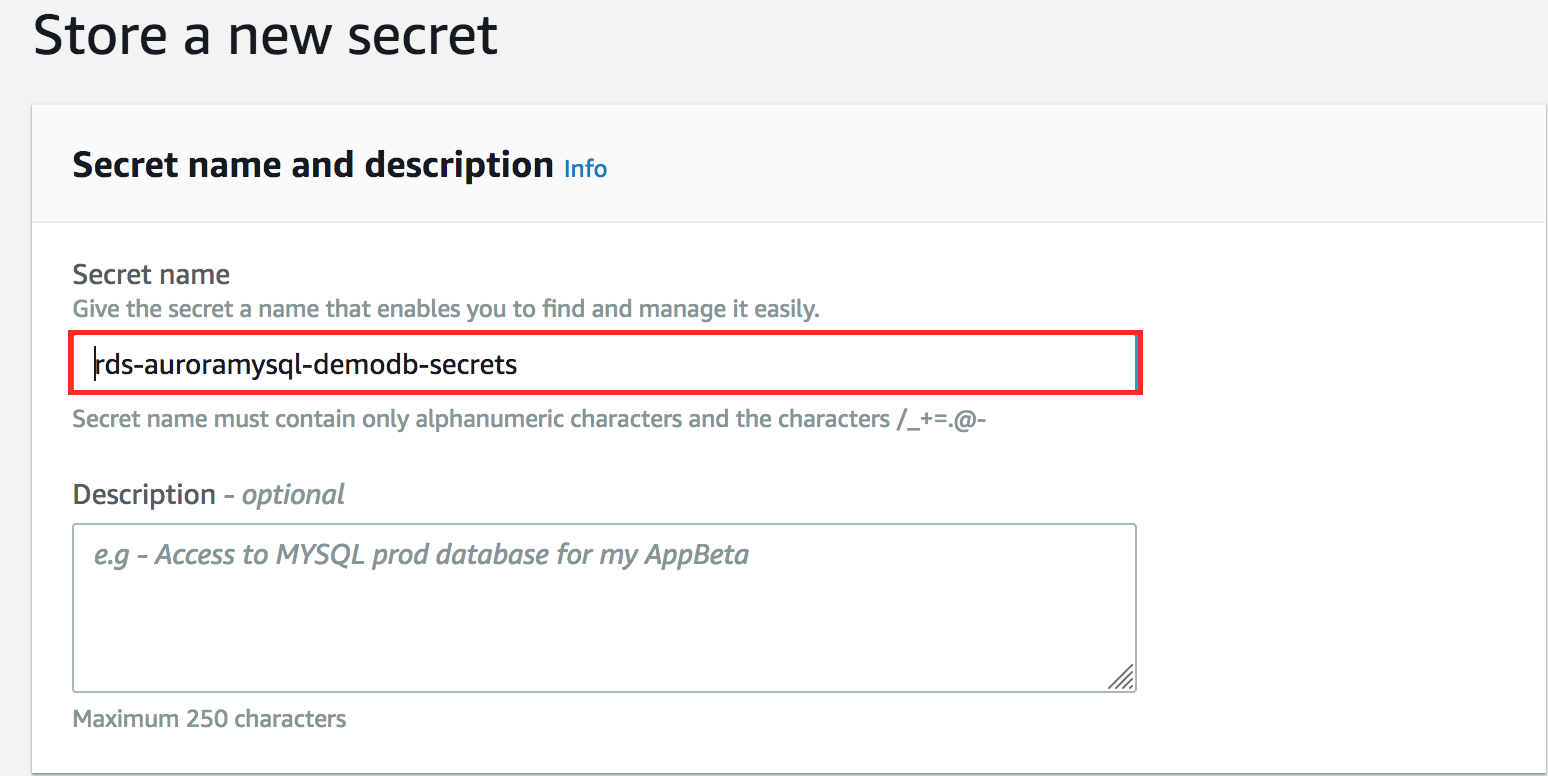1548x776 pixels.
Task: Click the word 'auroramysql' in the Secret name
Action: tap(232, 365)
